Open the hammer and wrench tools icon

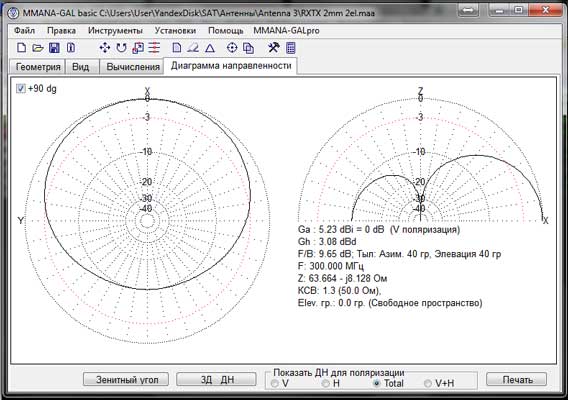coord(273,47)
